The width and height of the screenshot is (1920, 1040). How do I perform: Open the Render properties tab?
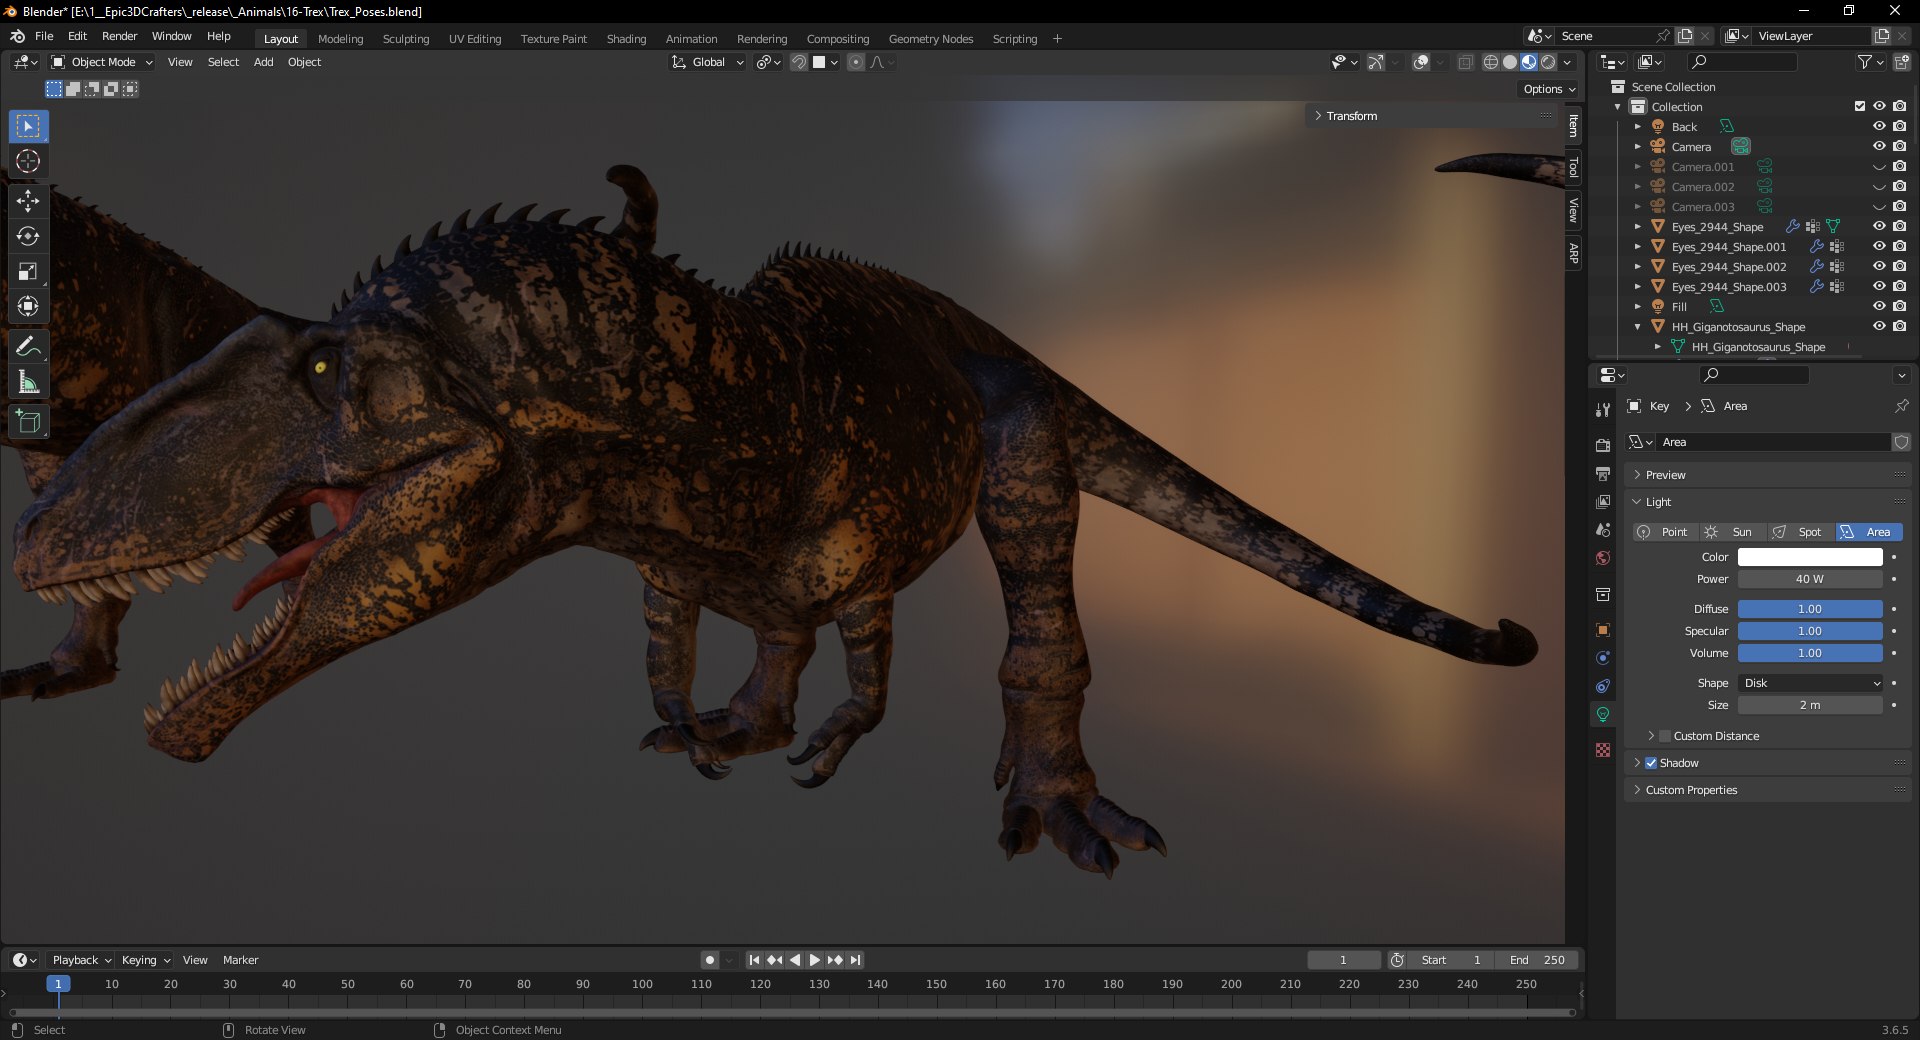[x=1603, y=445]
